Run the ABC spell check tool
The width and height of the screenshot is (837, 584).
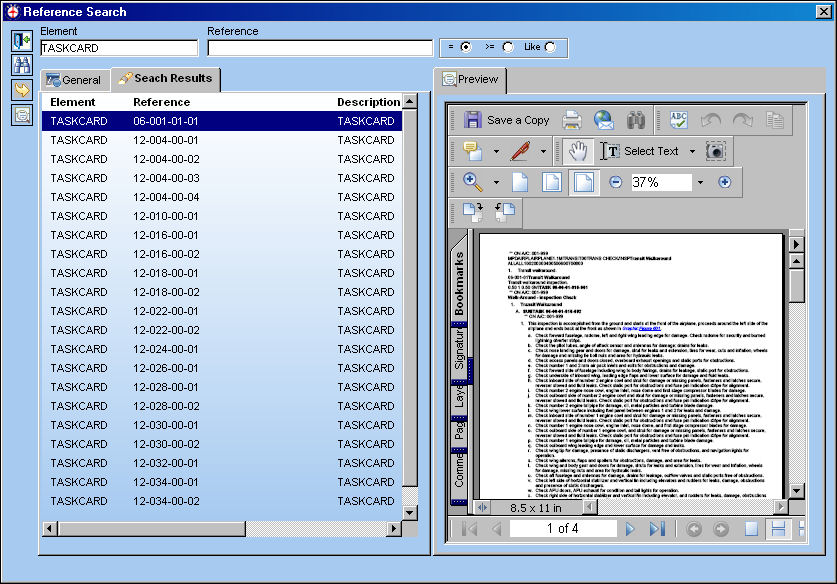pos(678,120)
